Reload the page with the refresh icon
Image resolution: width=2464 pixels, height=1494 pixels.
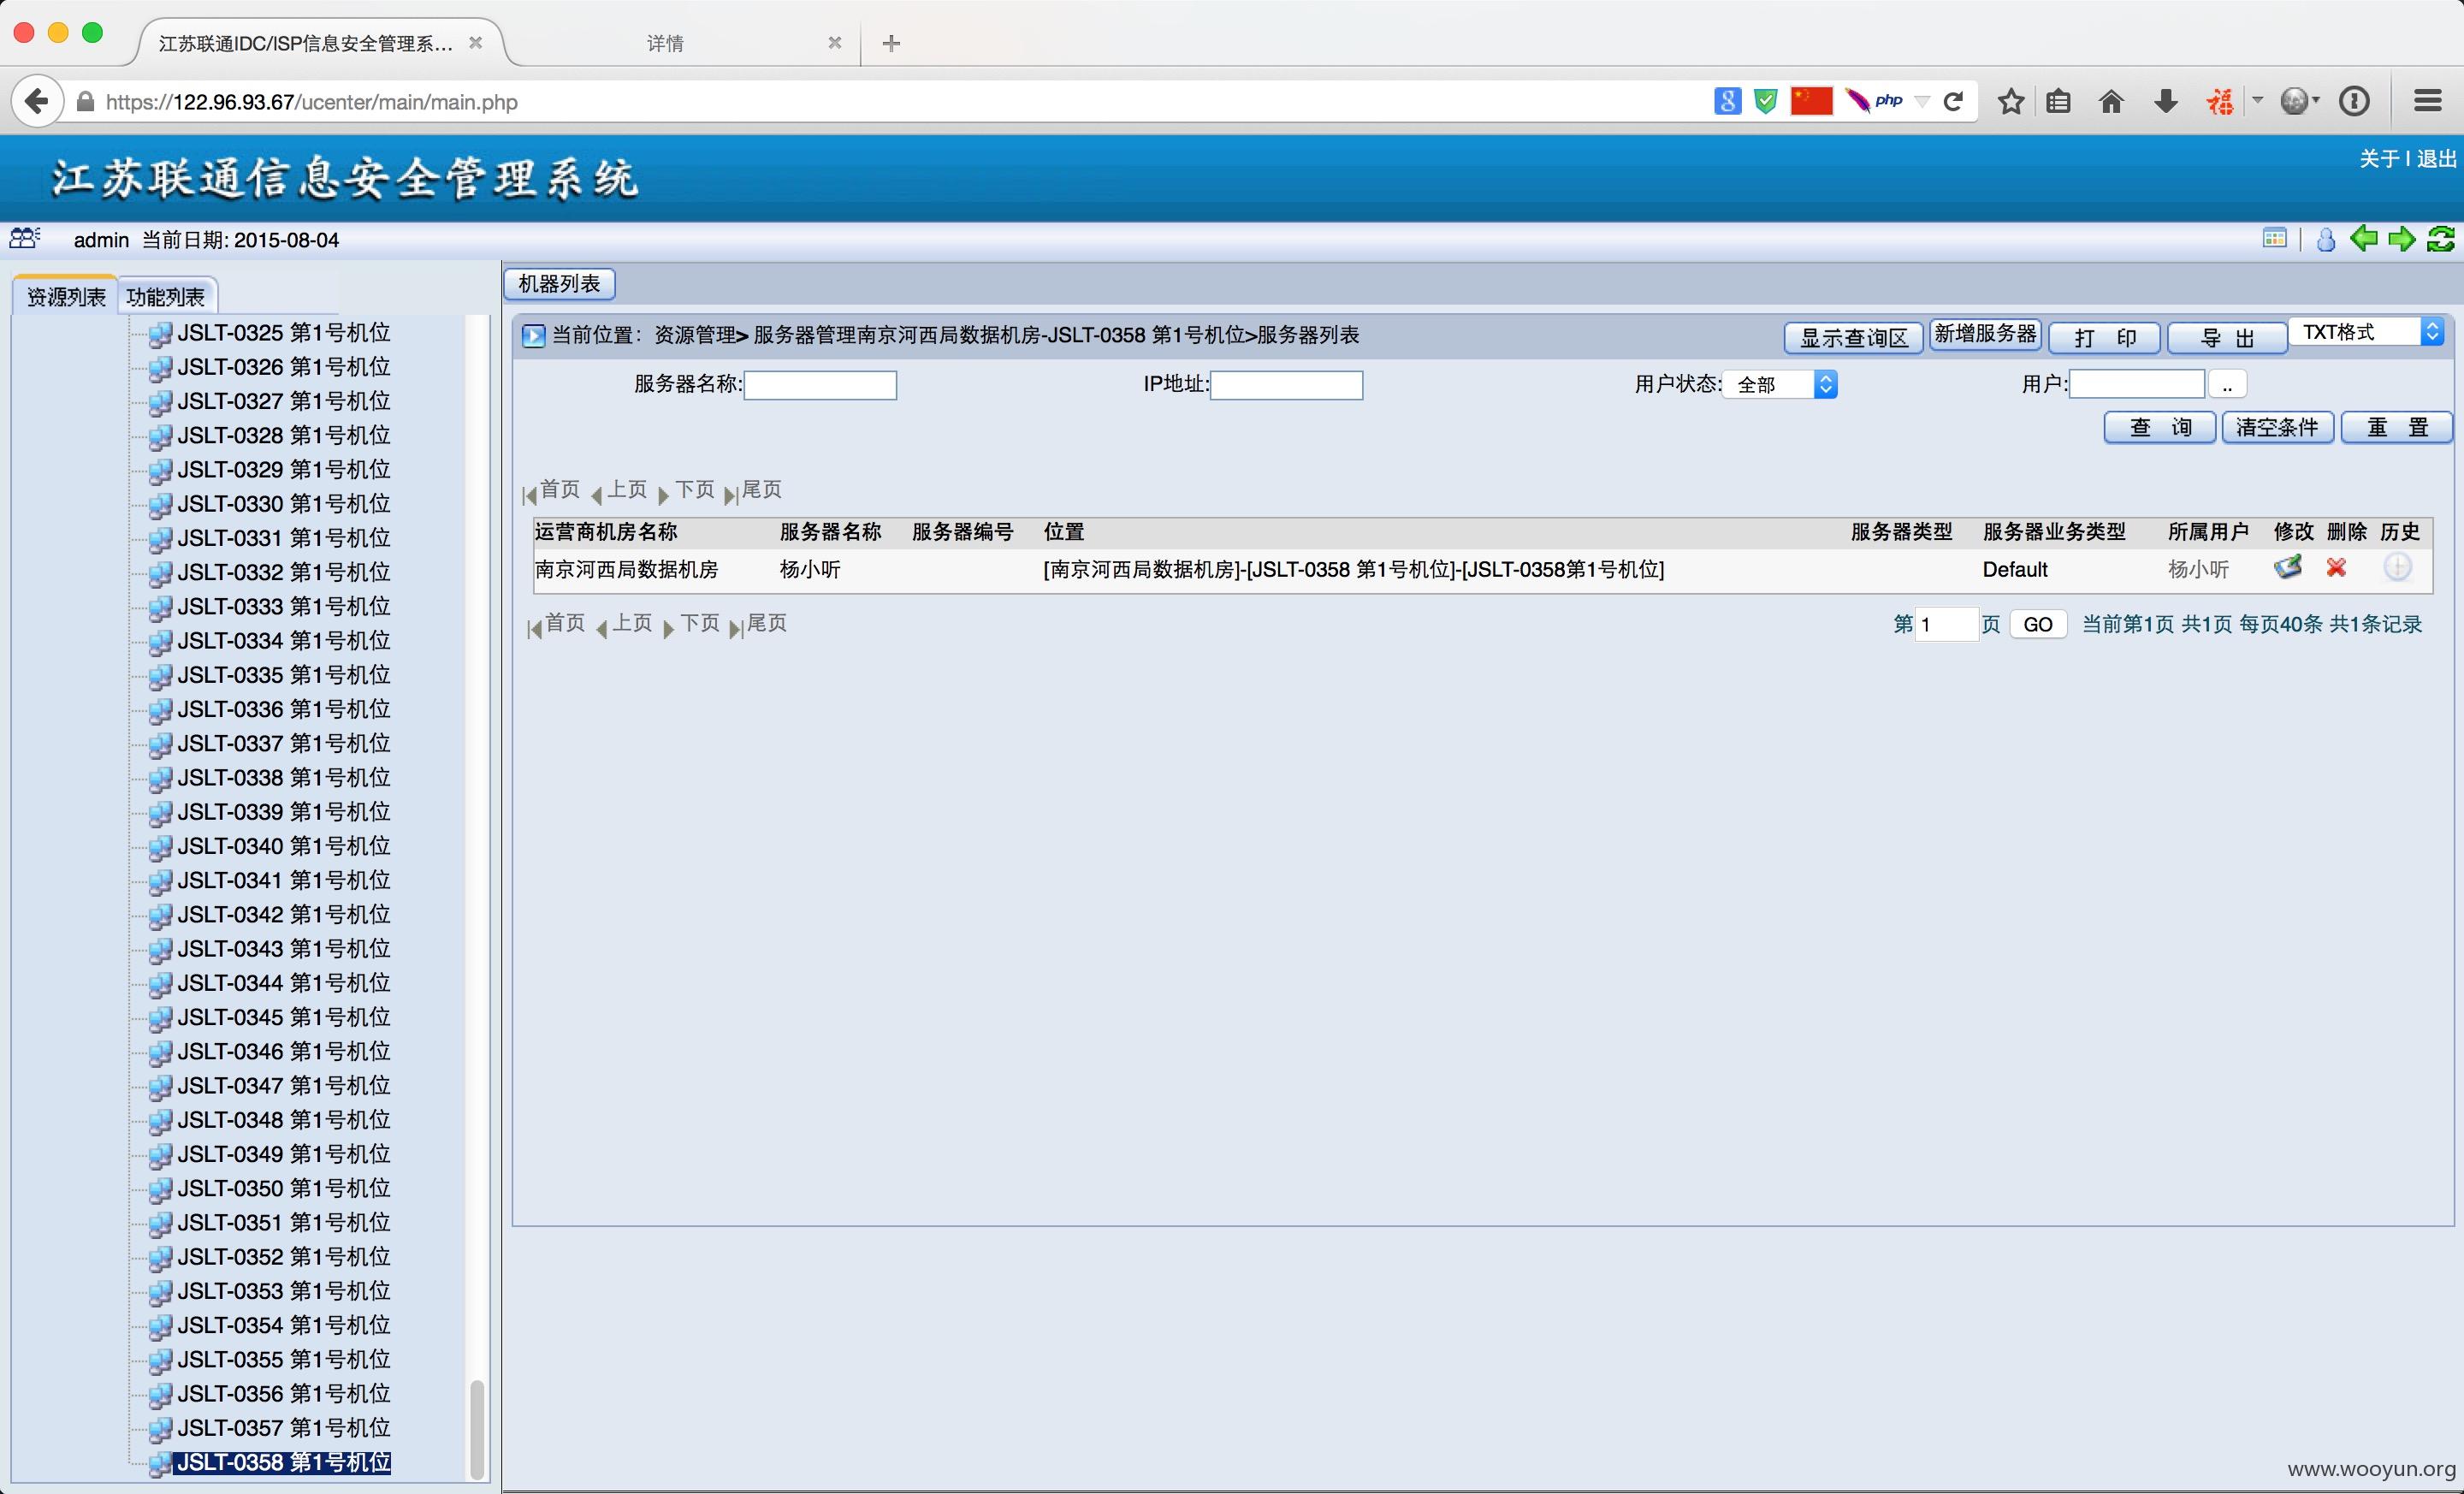click(1953, 101)
